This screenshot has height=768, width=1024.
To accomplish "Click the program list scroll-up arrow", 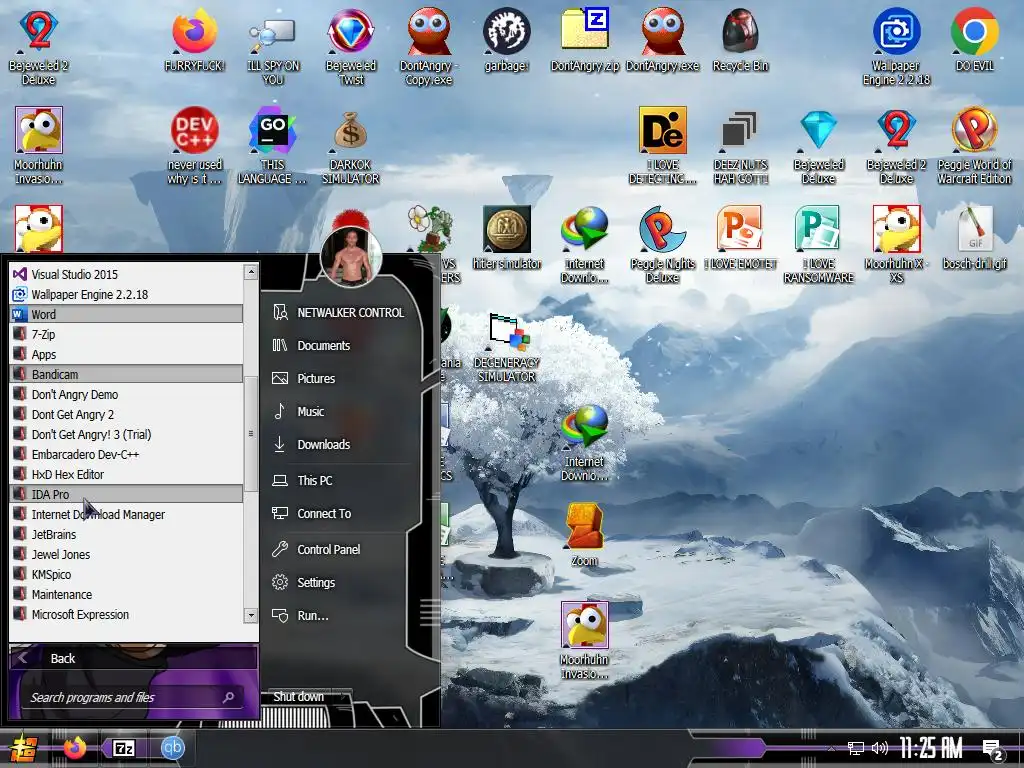I will point(251,272).
